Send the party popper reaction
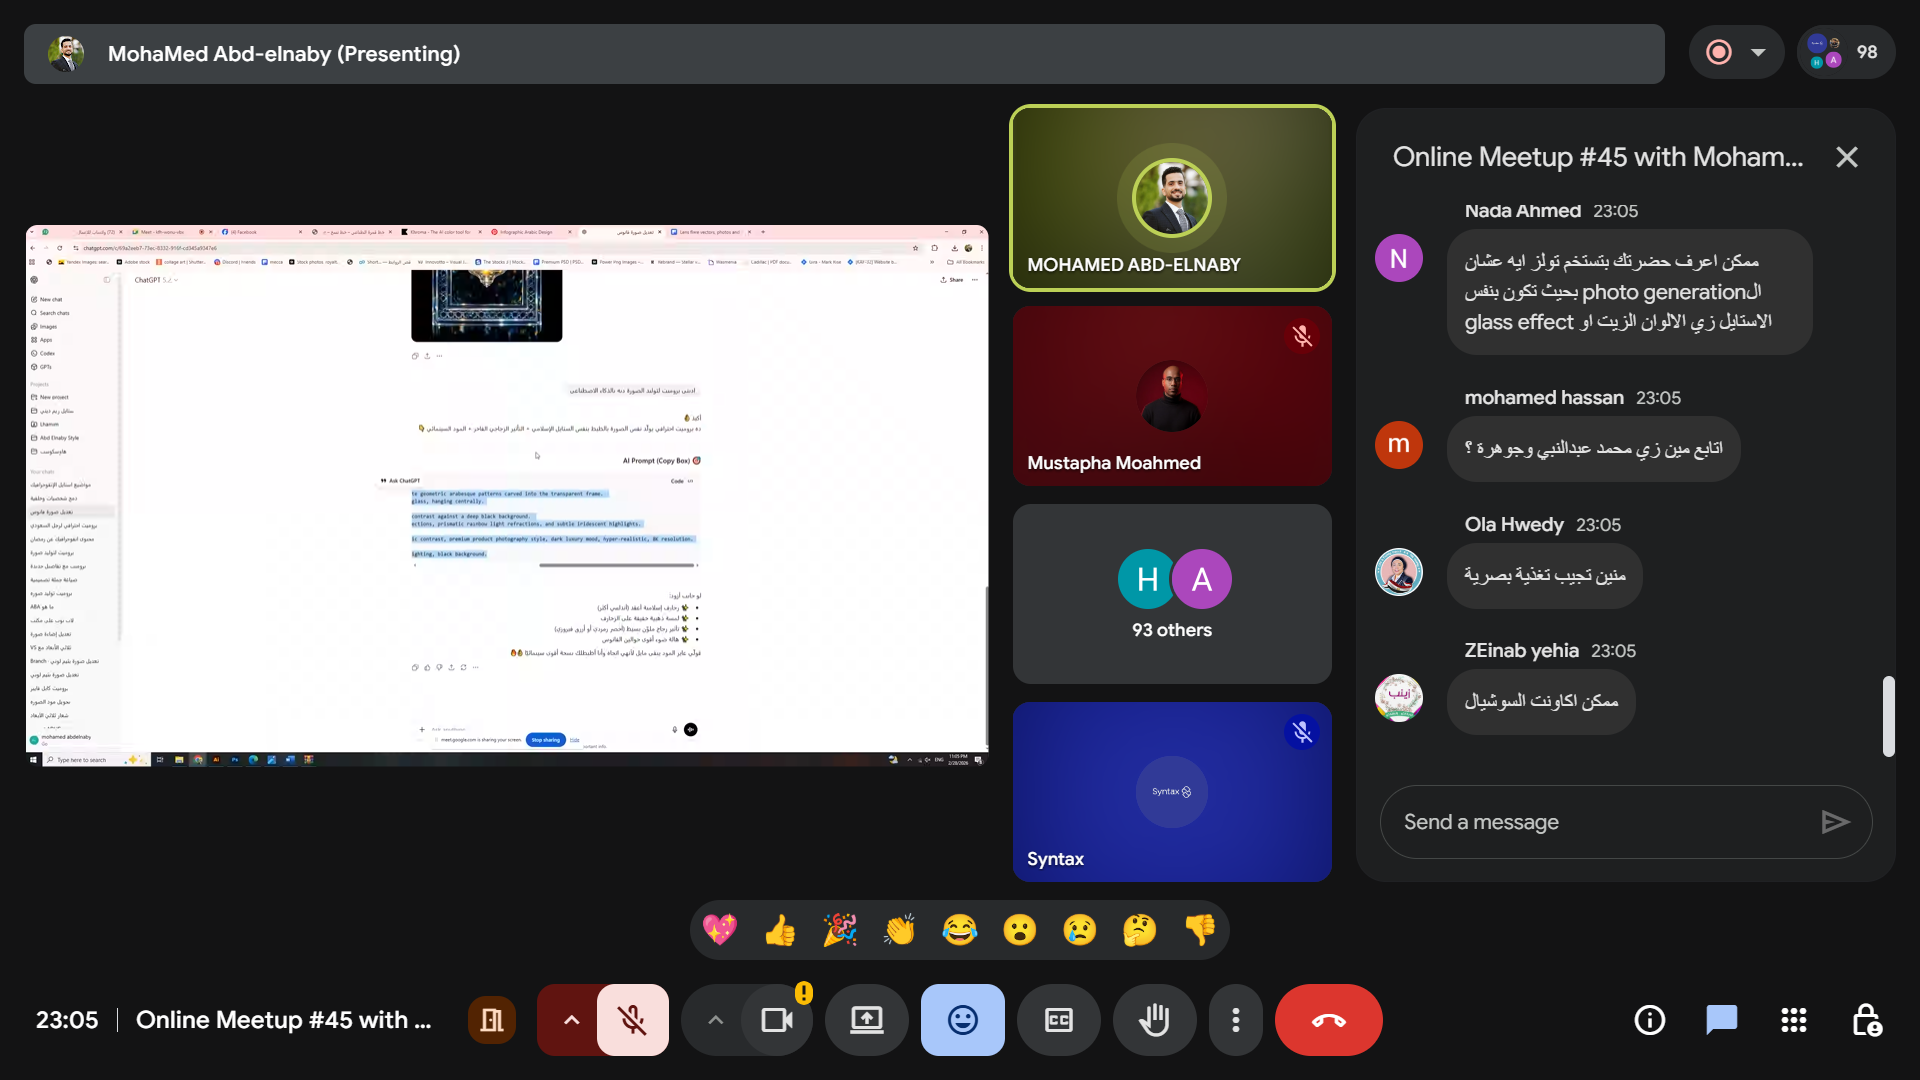The height and width of the screenshot is (1080, 1920). 840,930
